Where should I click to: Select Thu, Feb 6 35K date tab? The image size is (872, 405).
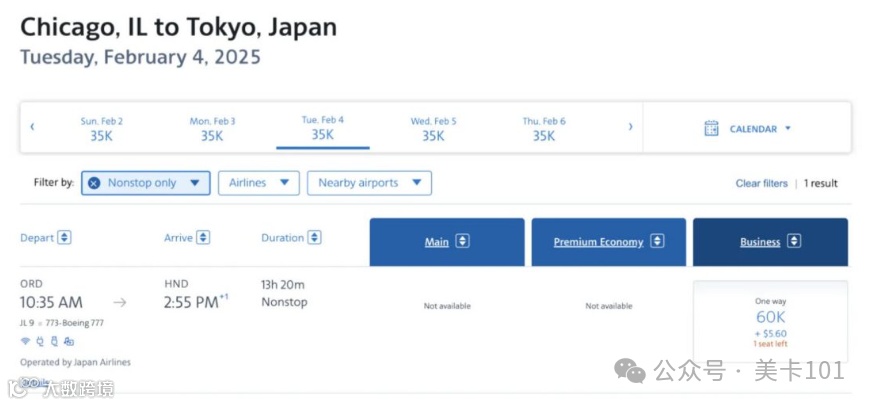coord(543,129)
